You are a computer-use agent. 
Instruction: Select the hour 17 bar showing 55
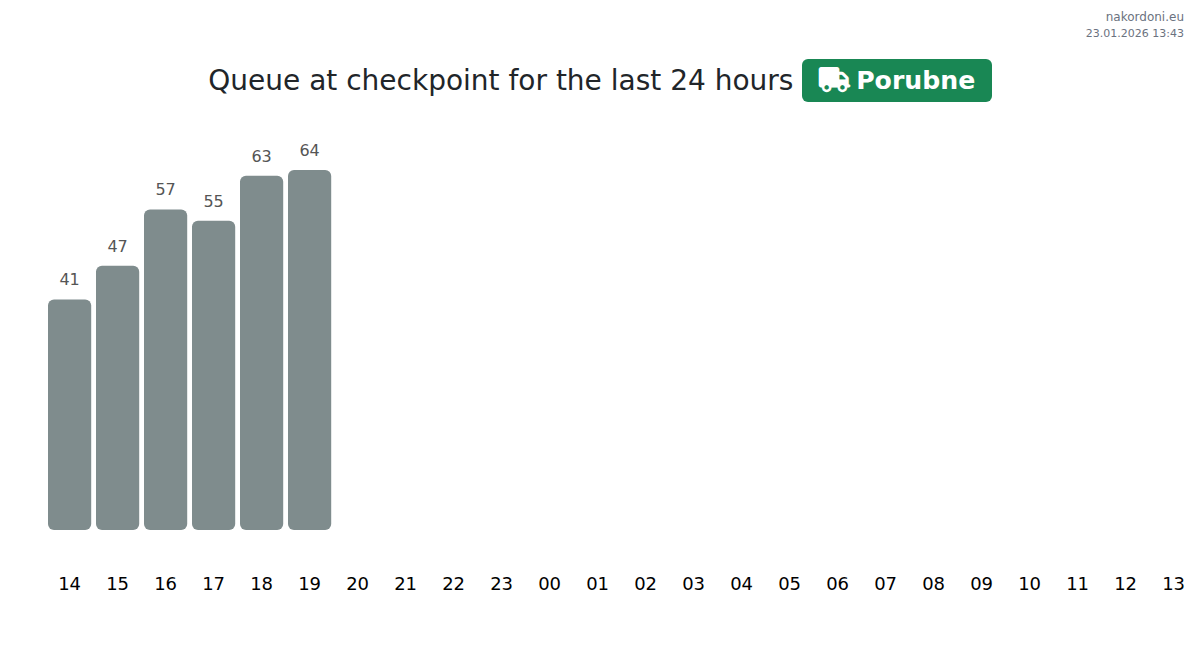point(213,375)
